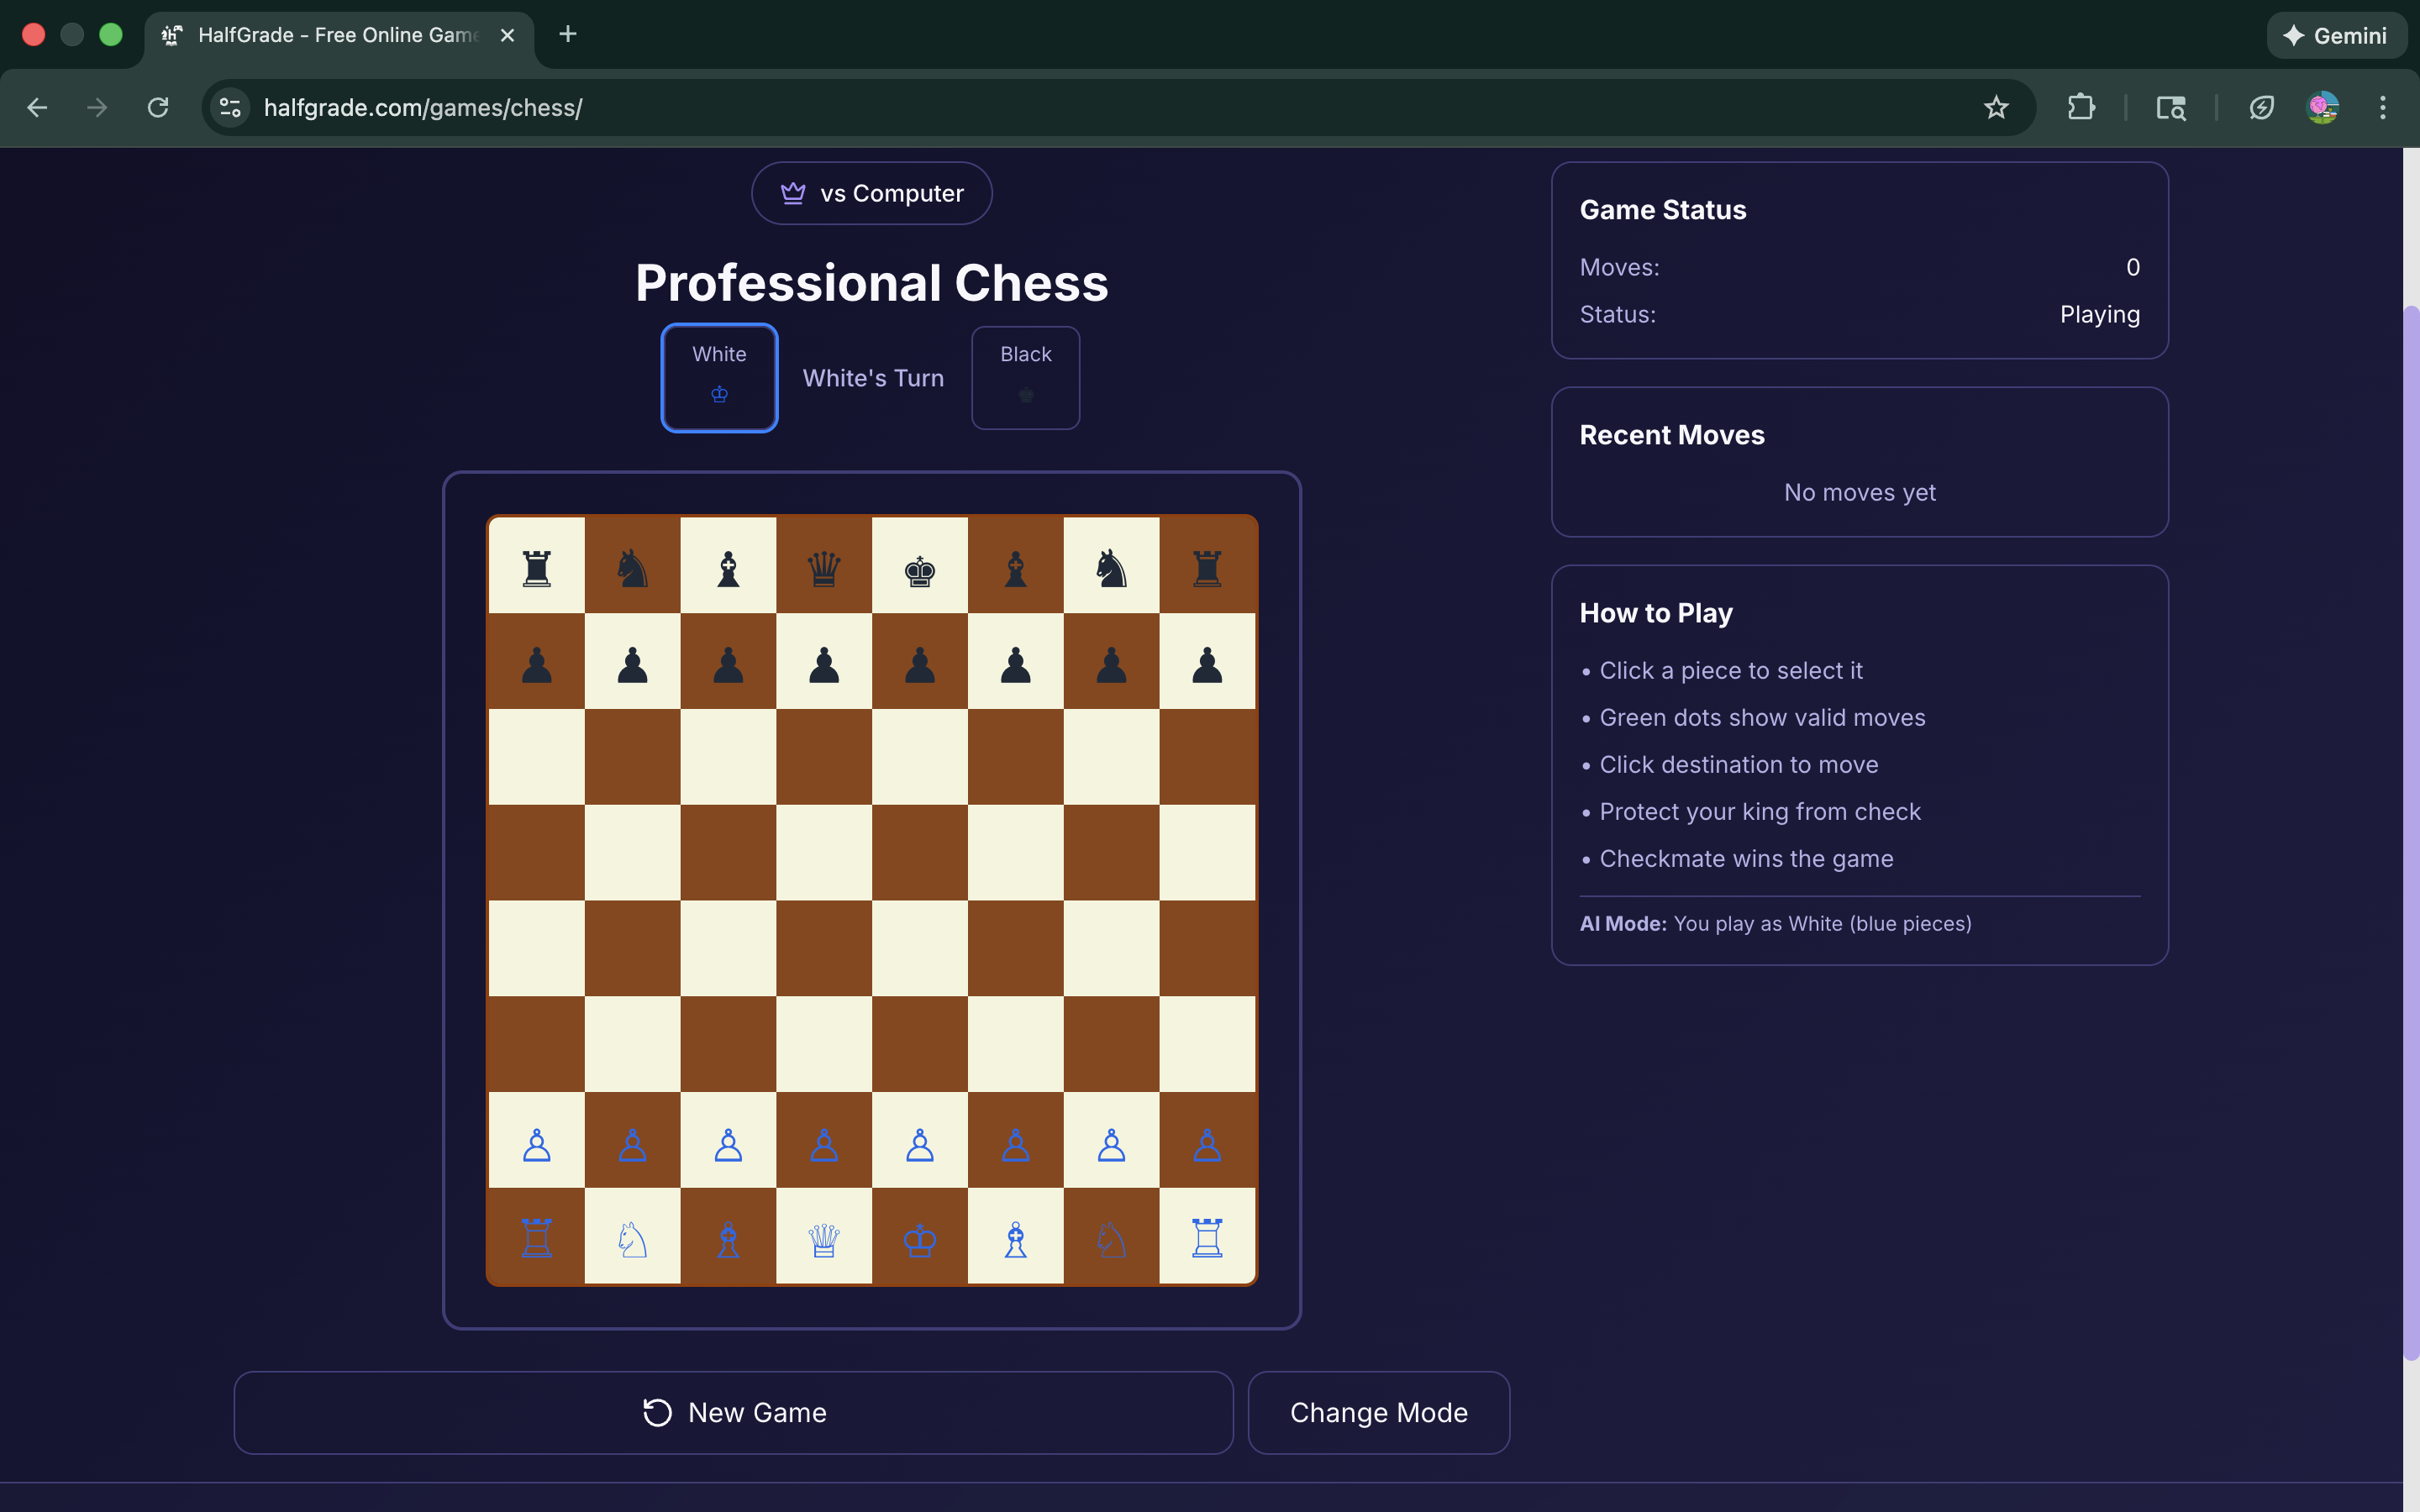Click the black rook in the corner

pos(536,565)
